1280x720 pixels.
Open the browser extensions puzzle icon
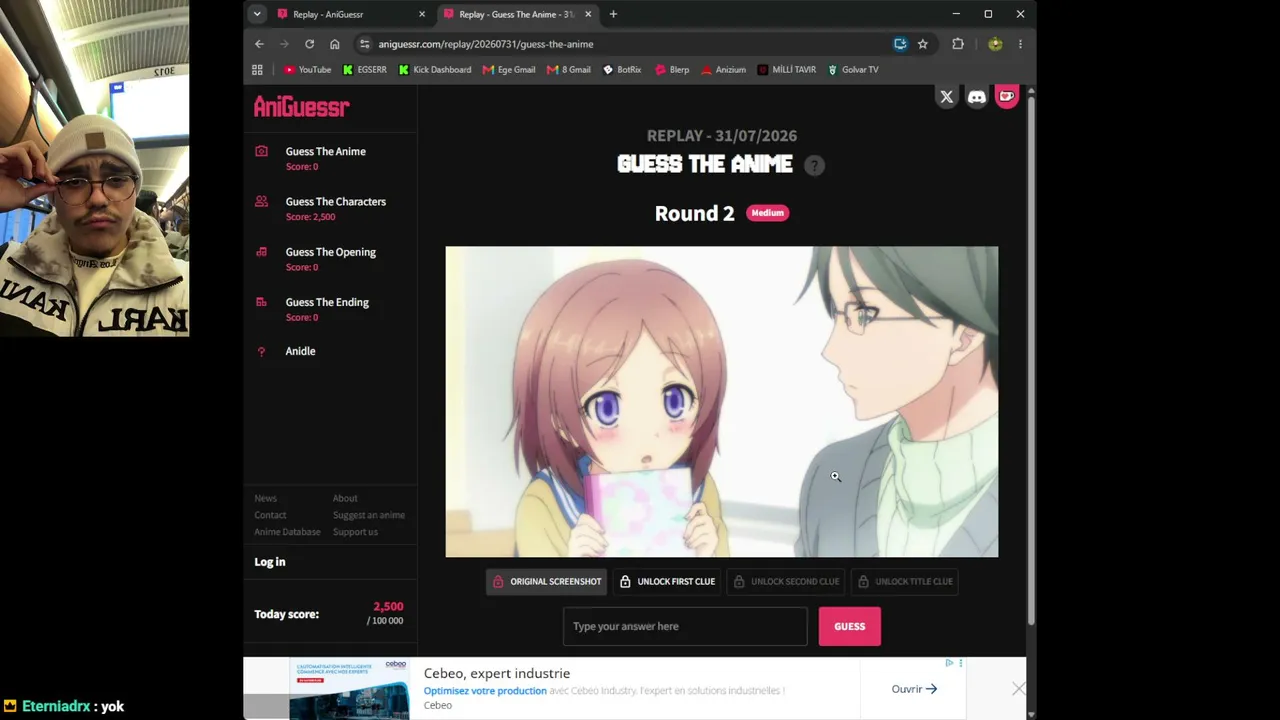click(x=958, y=44)
